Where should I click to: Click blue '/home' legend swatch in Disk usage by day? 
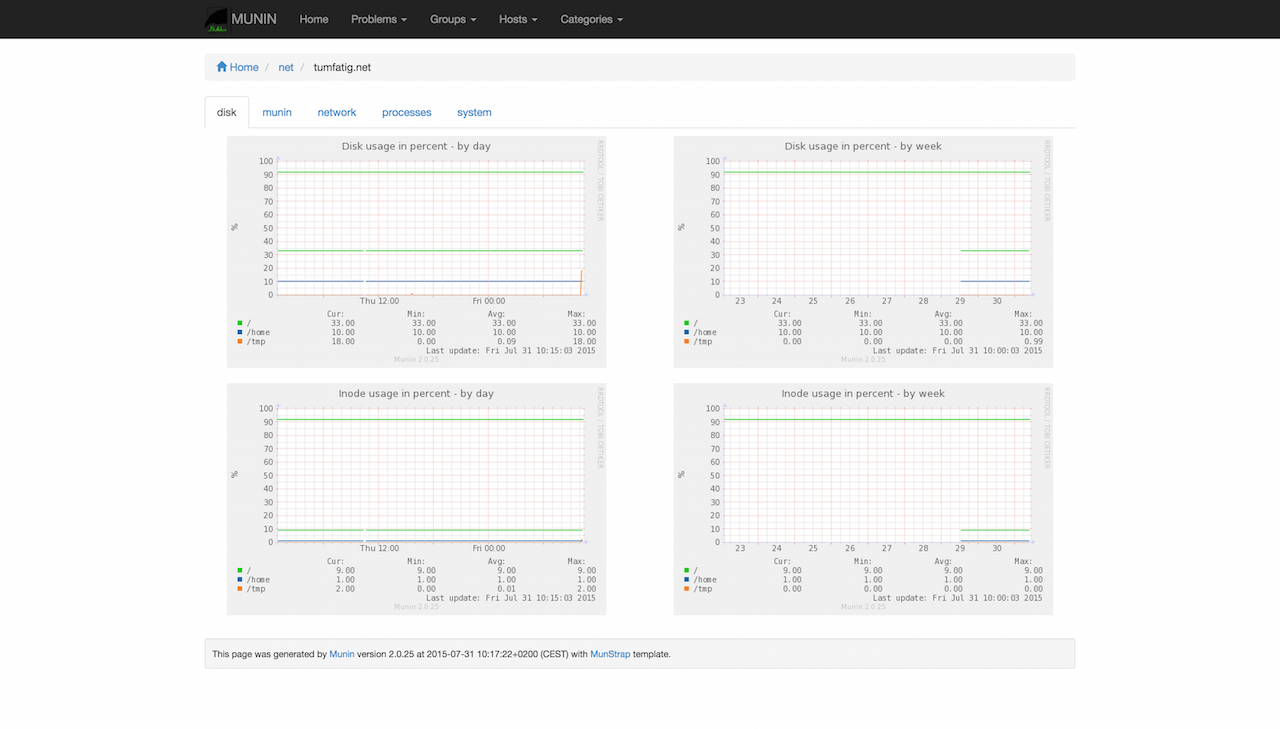240,332
